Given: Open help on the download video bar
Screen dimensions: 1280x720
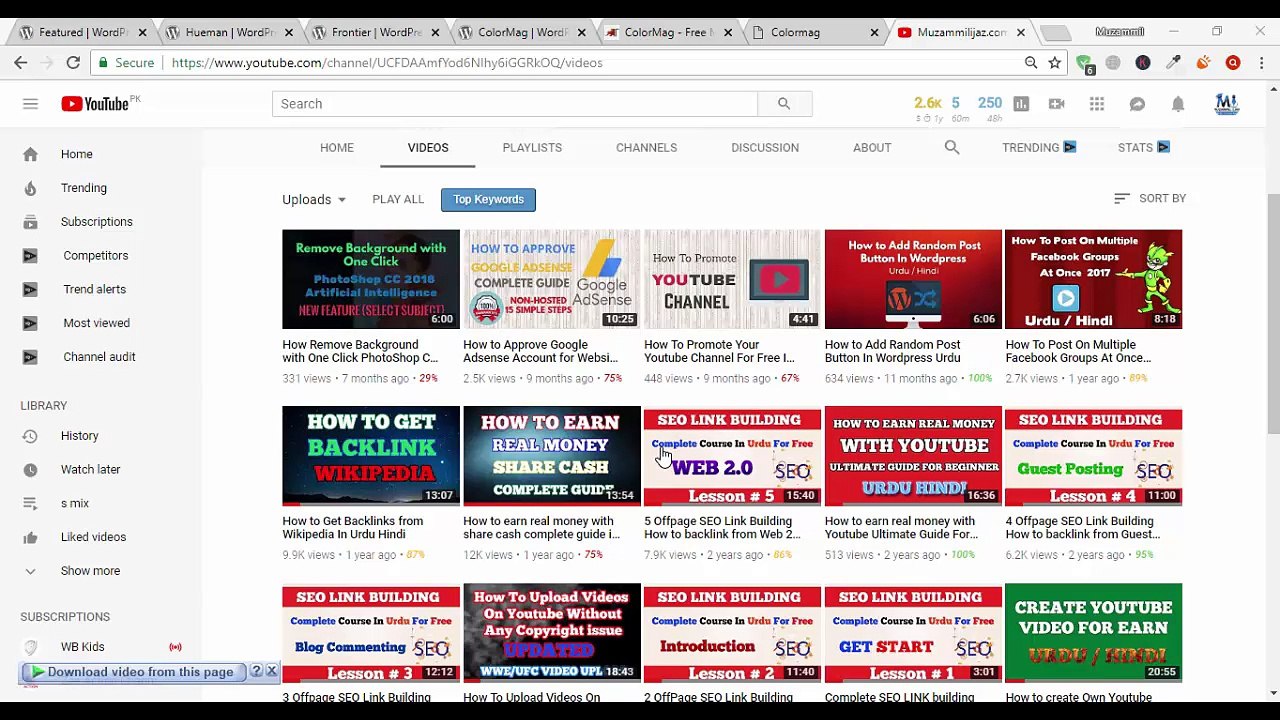Looking at the screenshot, I should pyautogui.click(x=256, y=672).
